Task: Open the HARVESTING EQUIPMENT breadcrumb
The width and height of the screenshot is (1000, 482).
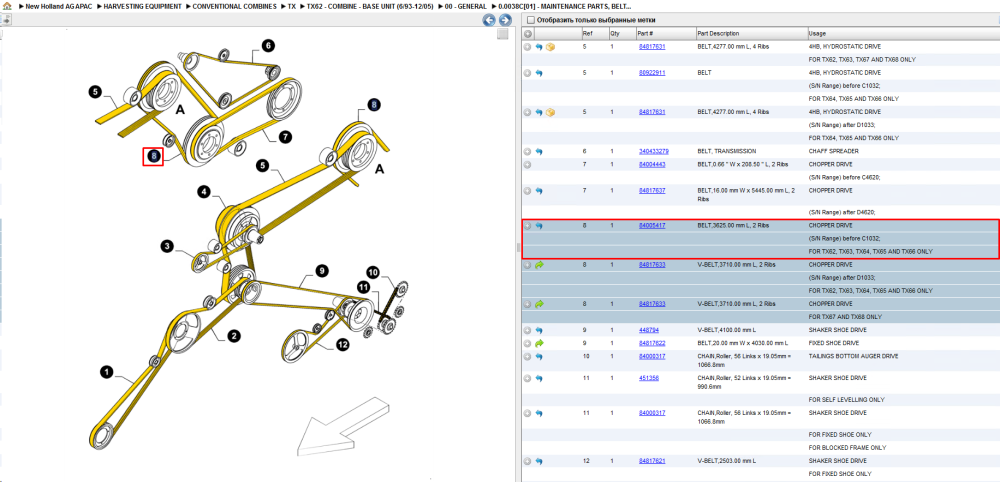Action: click(x=141, y=6)
